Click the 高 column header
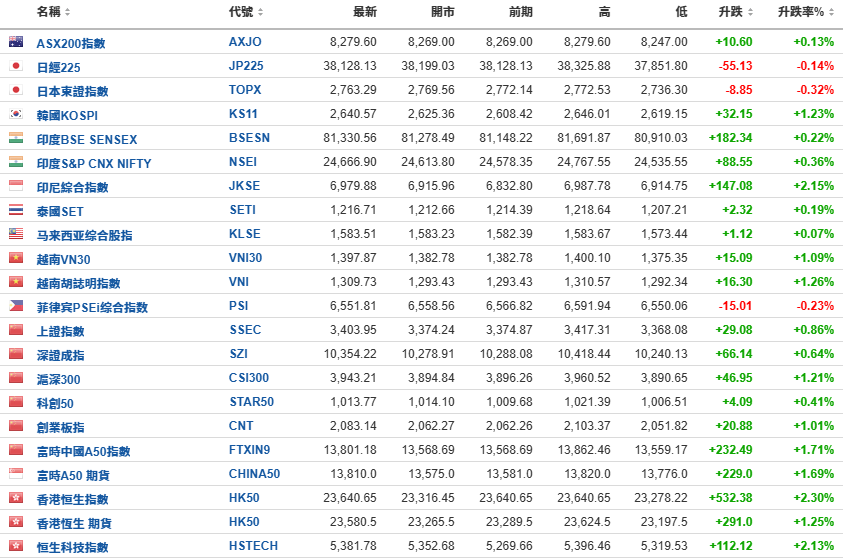This screenshot has height=558, width=843. click(x=604, y=12)
